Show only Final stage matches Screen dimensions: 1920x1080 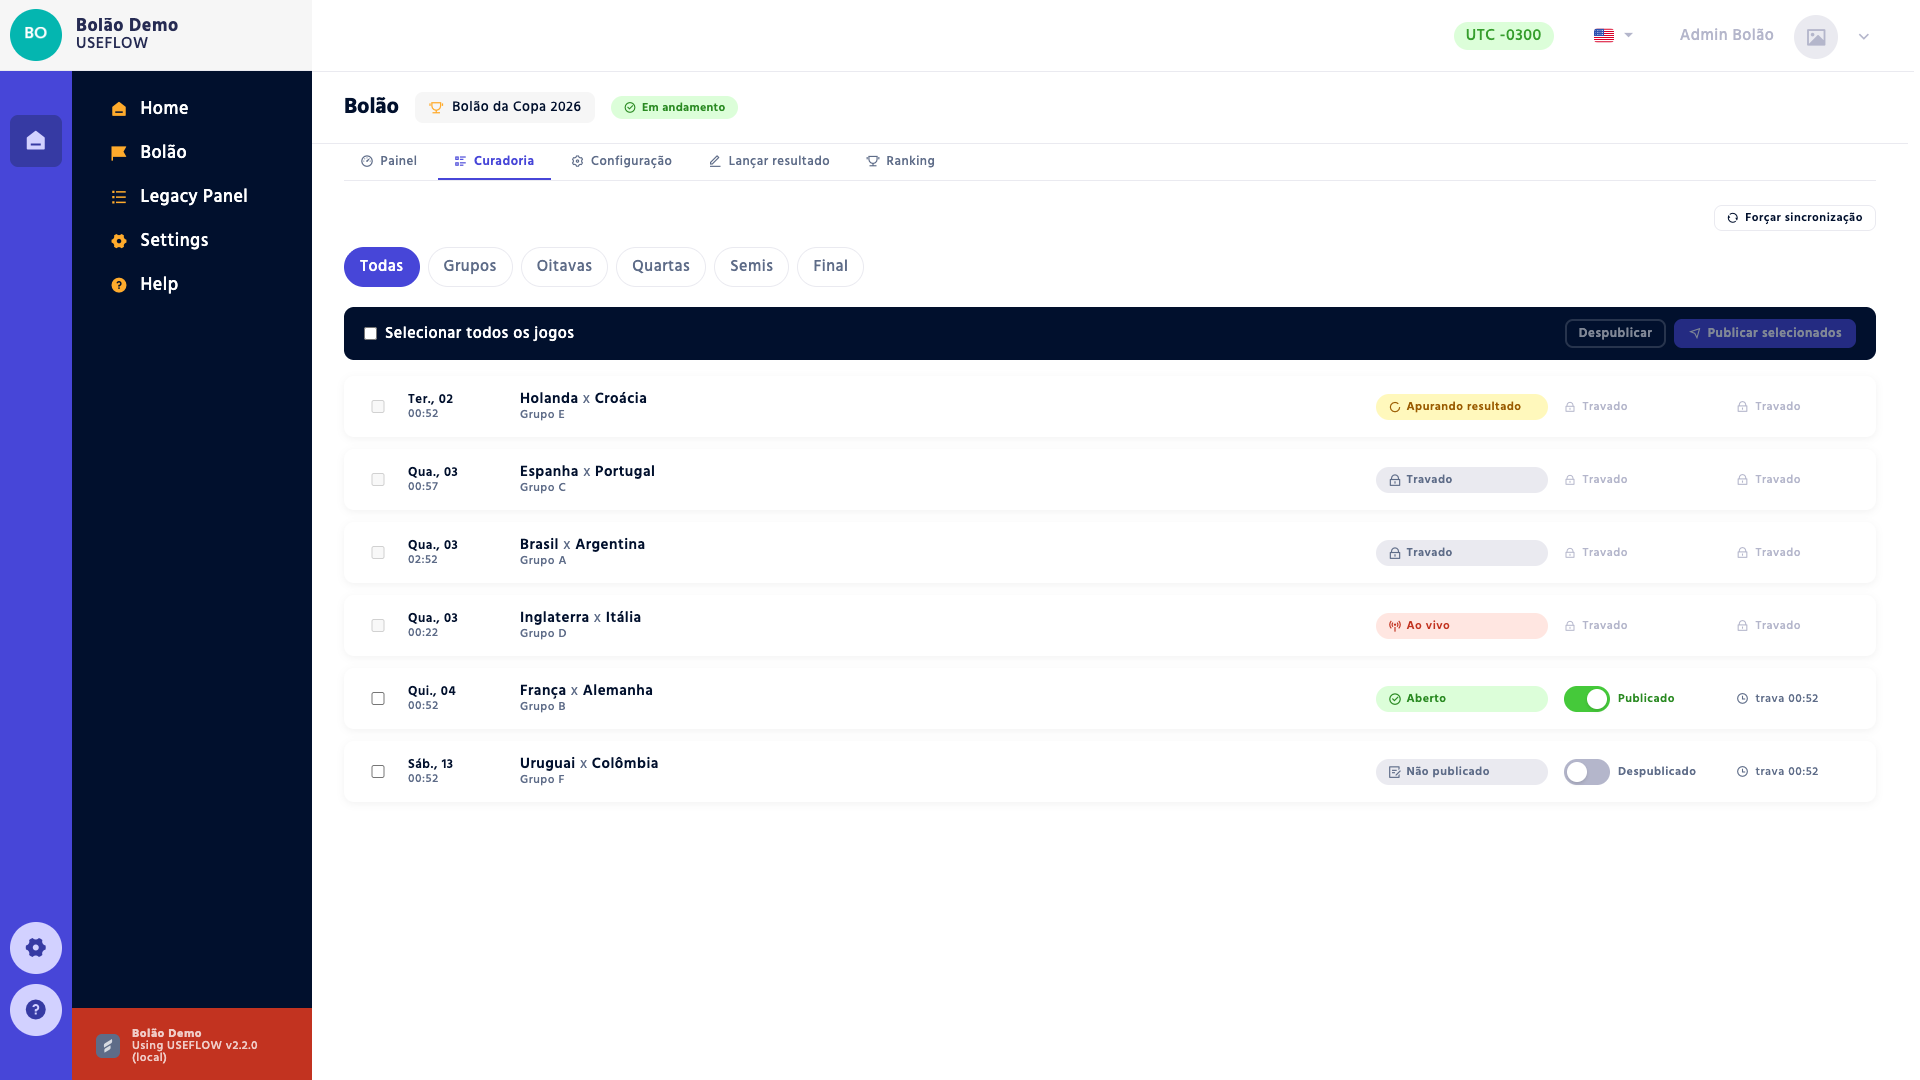pyautogui.click(x=830, y=267)
